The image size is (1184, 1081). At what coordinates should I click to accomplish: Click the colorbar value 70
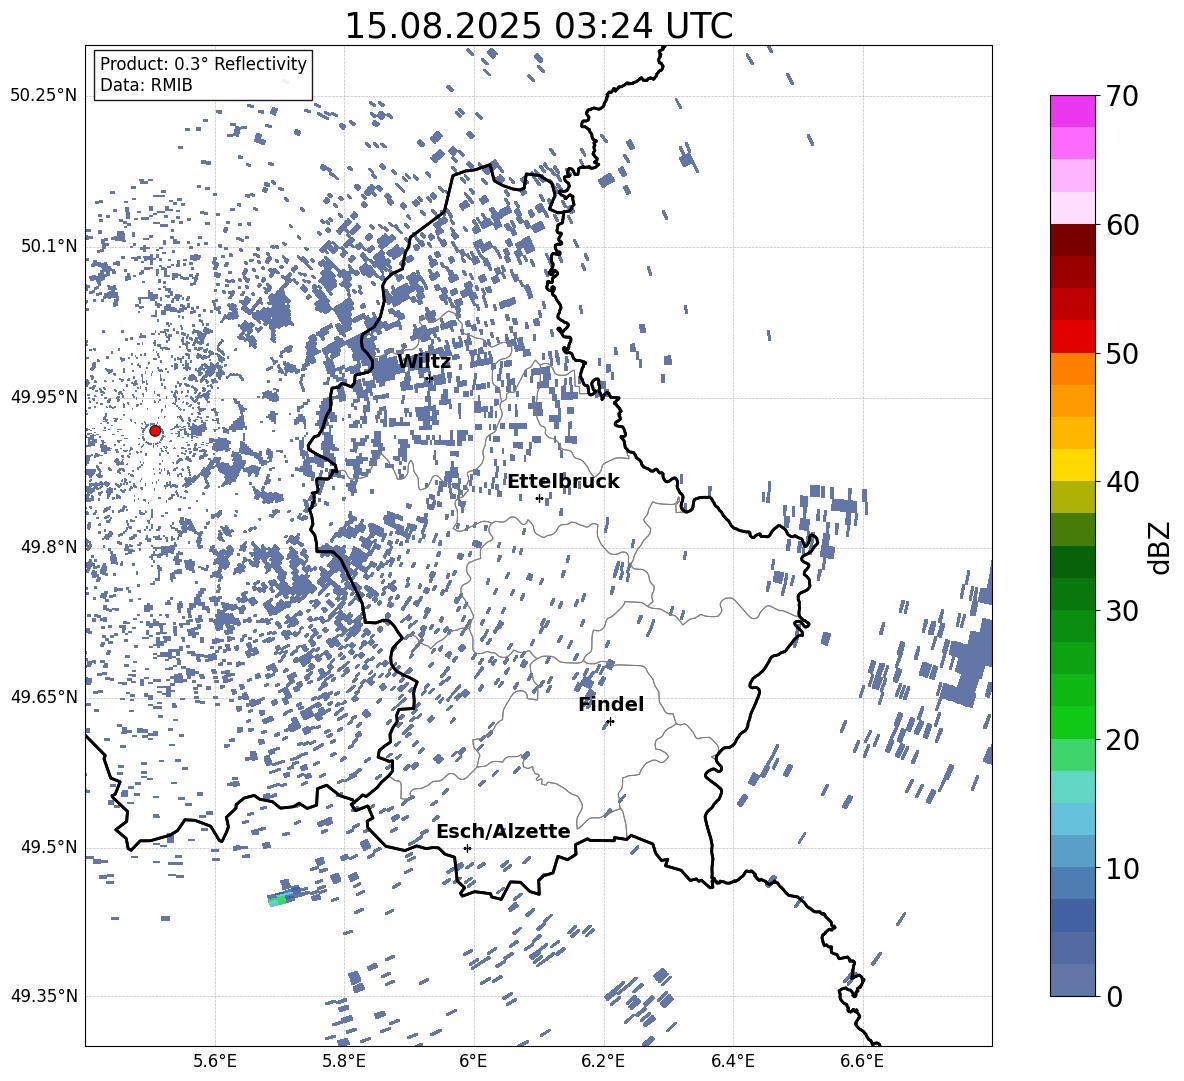point(1122,96)
